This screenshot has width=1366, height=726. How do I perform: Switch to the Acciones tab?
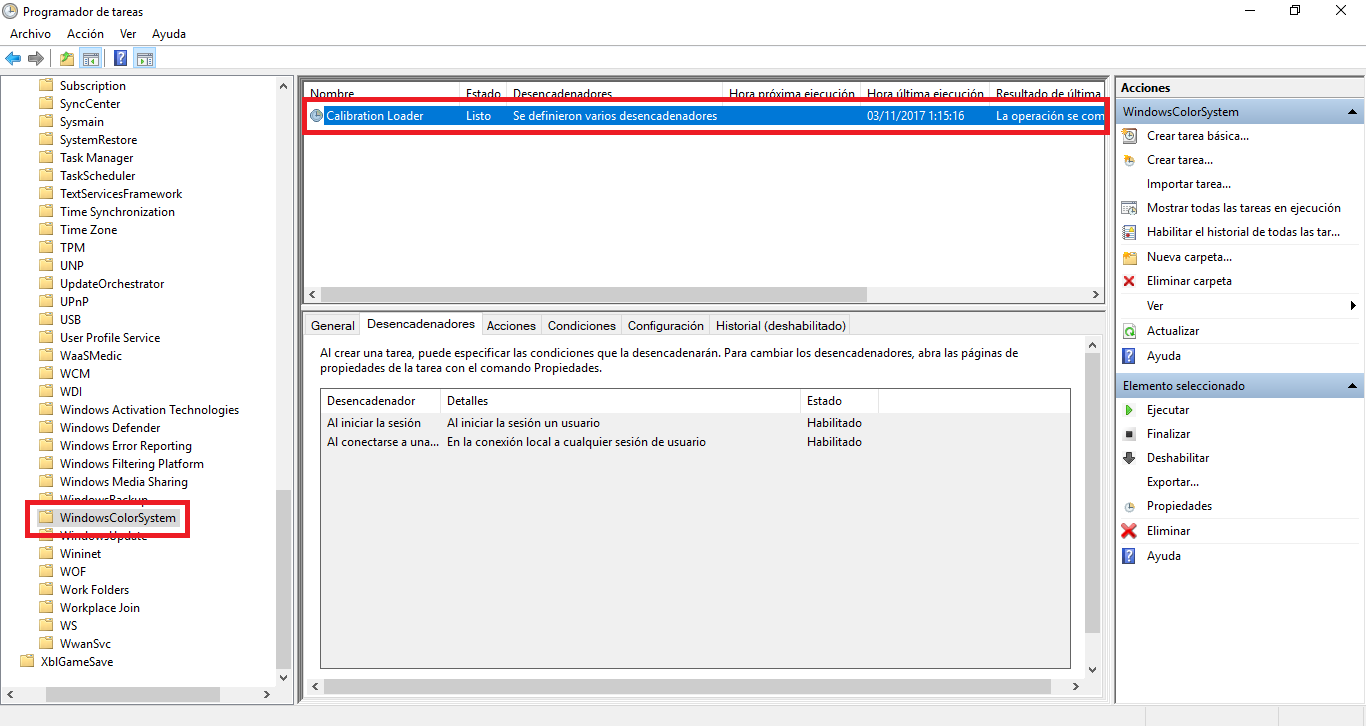(x=511, y=326)
